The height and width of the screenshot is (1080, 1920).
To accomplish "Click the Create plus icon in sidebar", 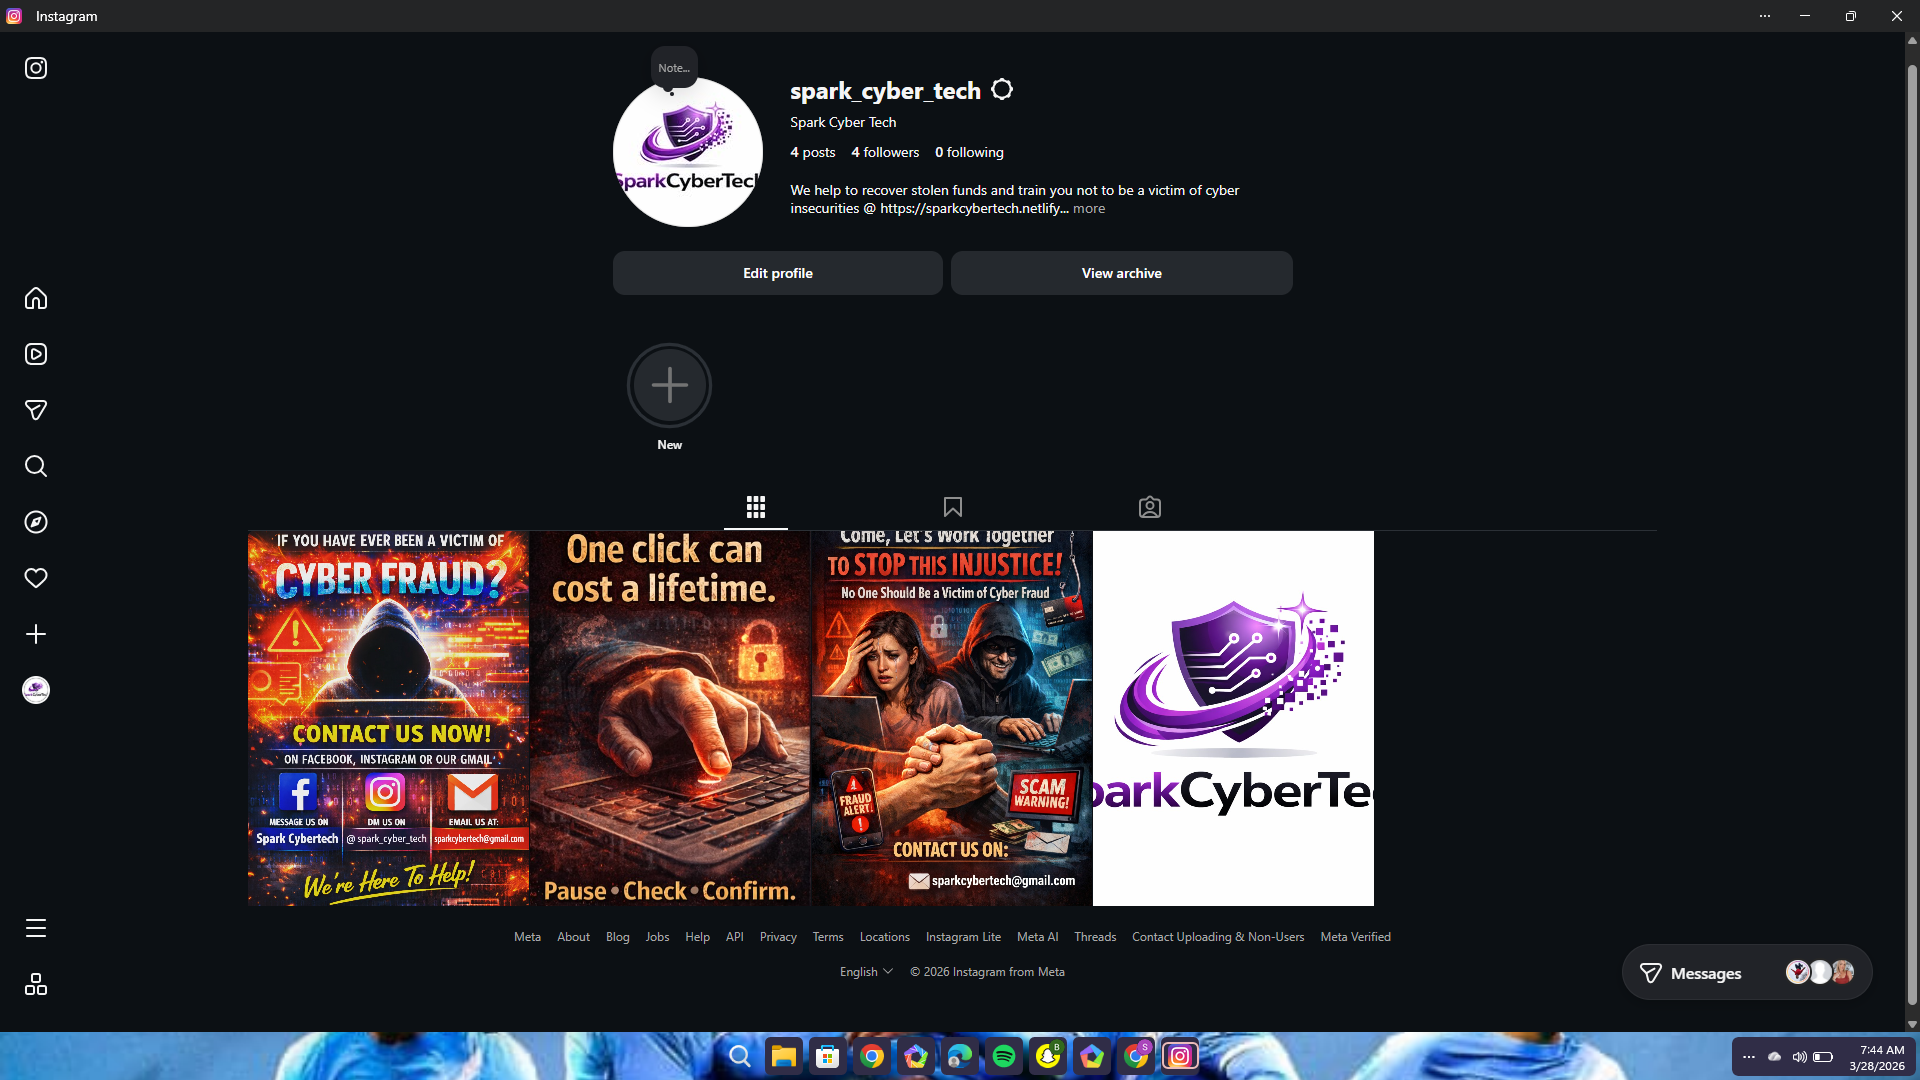I will (x=36, y=634).
